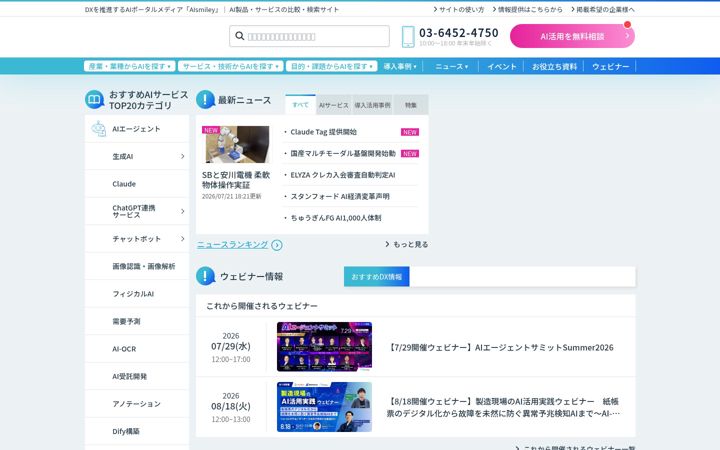Select the すべて news tab
720x450 pixels.
[300, 105]
